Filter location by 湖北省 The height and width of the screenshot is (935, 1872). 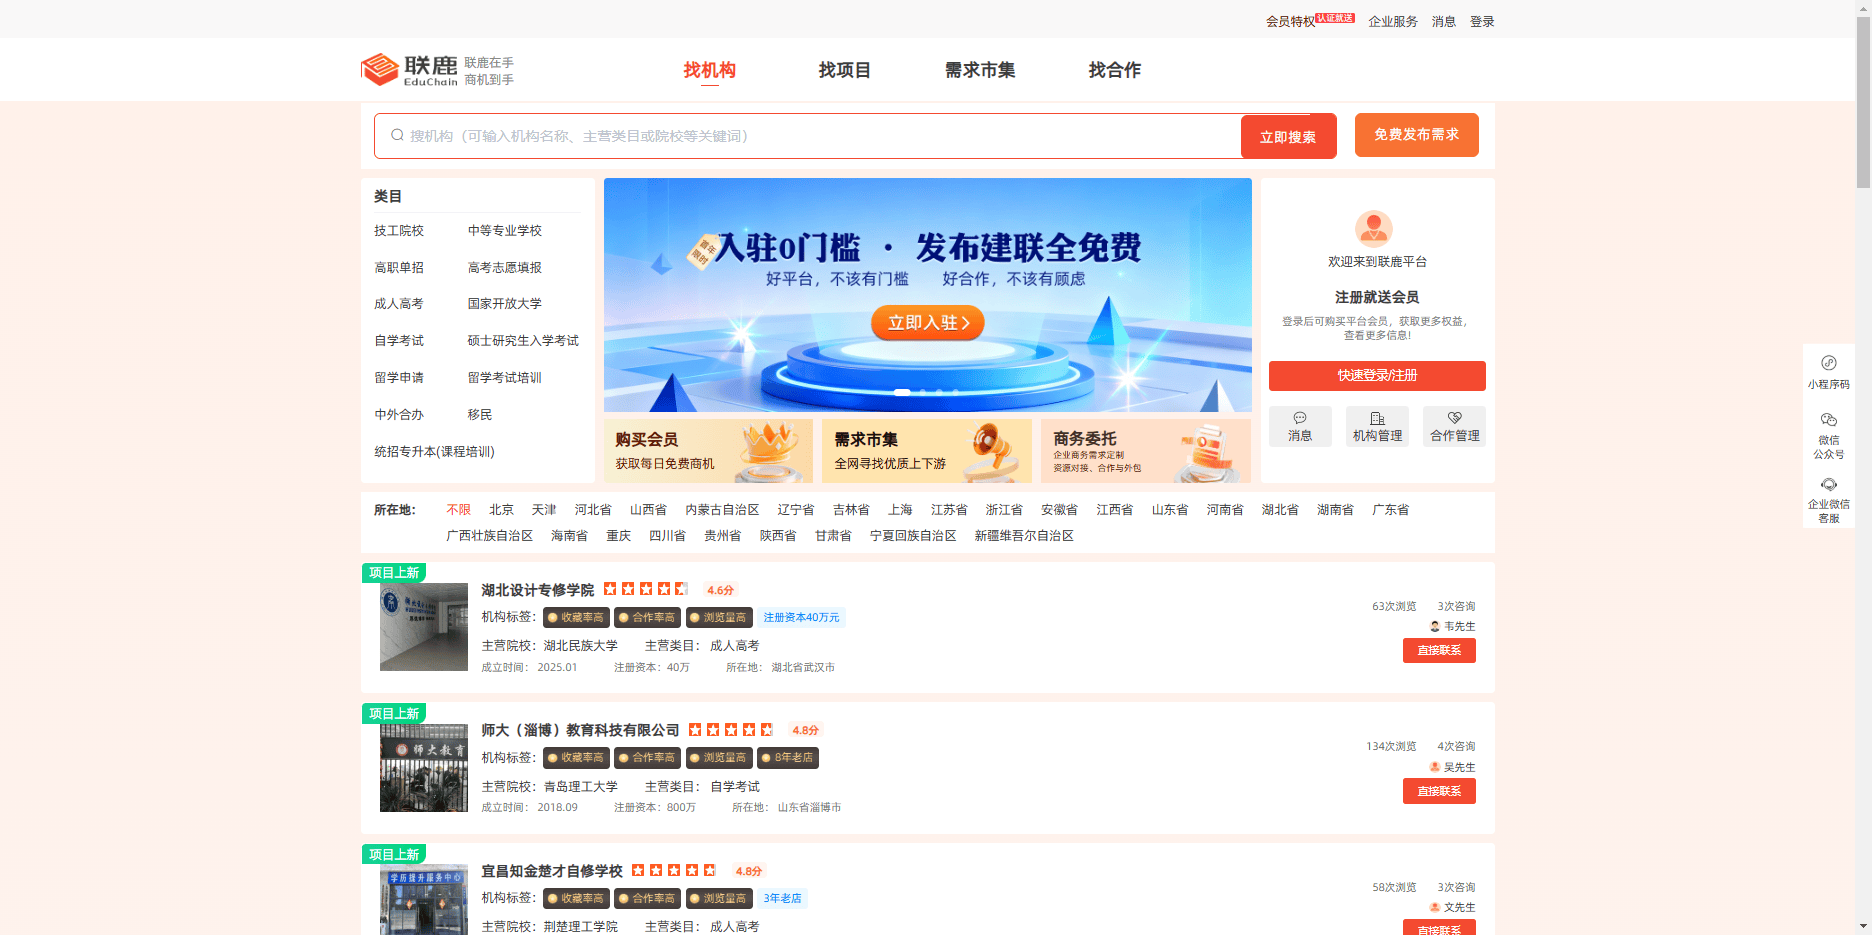pos(1280,510)
